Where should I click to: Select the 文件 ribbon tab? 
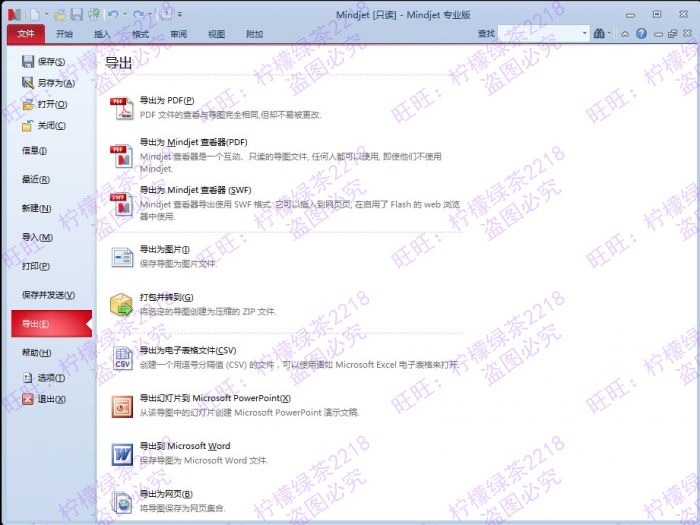coord(26,33)
